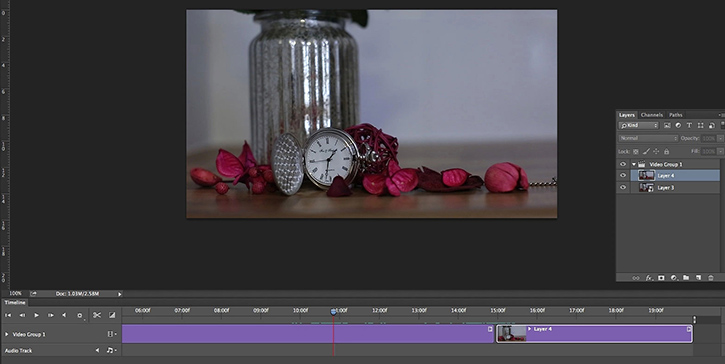The height and width of the screenshot is (364, 725).
Task: Open the Normal blend mode dropdown
Action: (x=648, y=138)
